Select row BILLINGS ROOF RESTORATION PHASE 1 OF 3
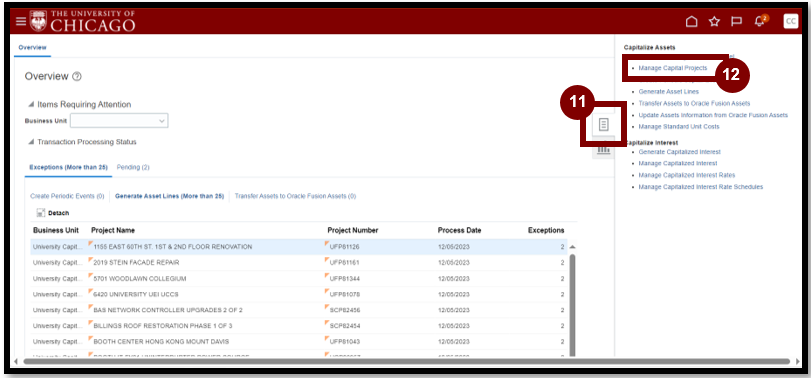The height and width of the screenshot is (378, 811). 298,326
